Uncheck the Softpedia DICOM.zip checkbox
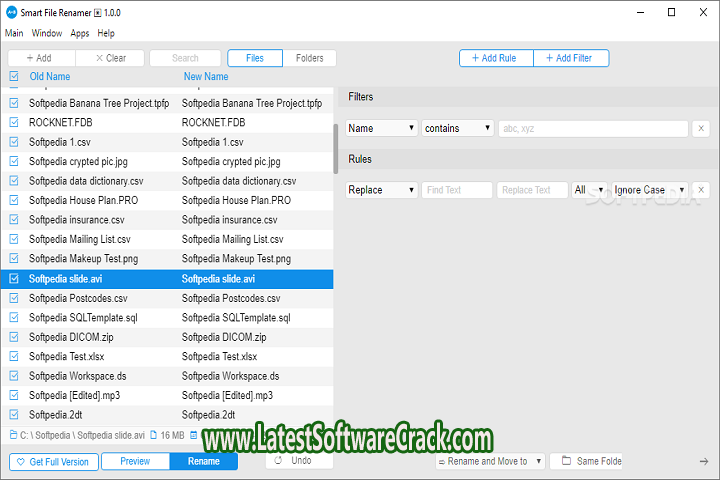Viewport: 720px width, 480px height. [x=14, y=337]
